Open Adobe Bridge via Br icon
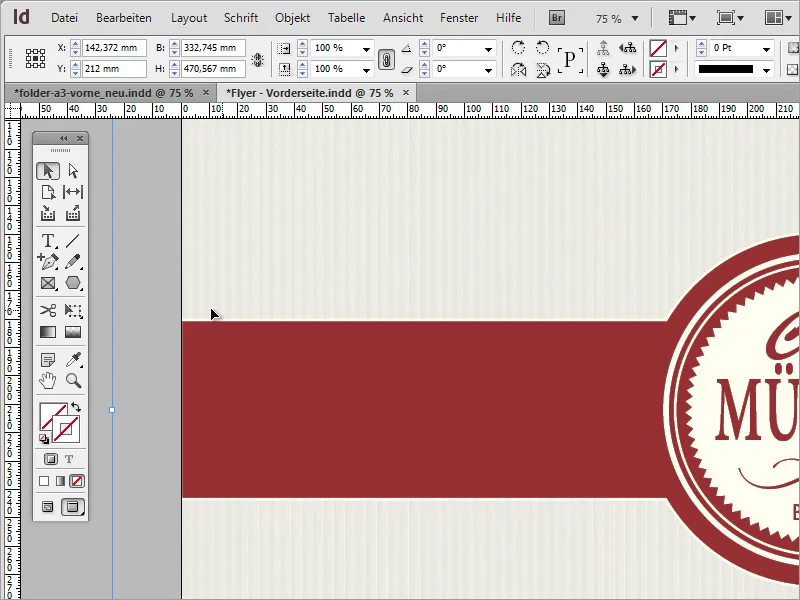Screen dimensions: 800x600 [557, 18]
